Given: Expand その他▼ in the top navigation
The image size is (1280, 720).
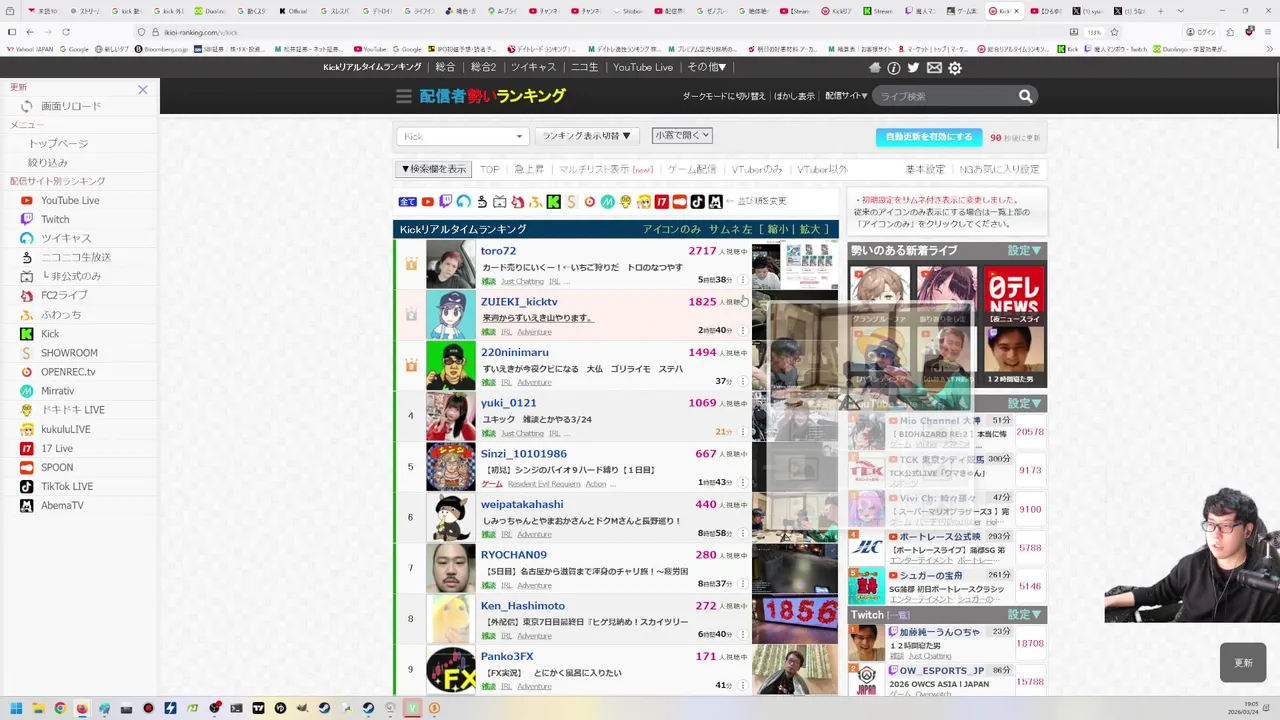Looking at the screenshot, I should pyautogui.click(x=707, y=67).
